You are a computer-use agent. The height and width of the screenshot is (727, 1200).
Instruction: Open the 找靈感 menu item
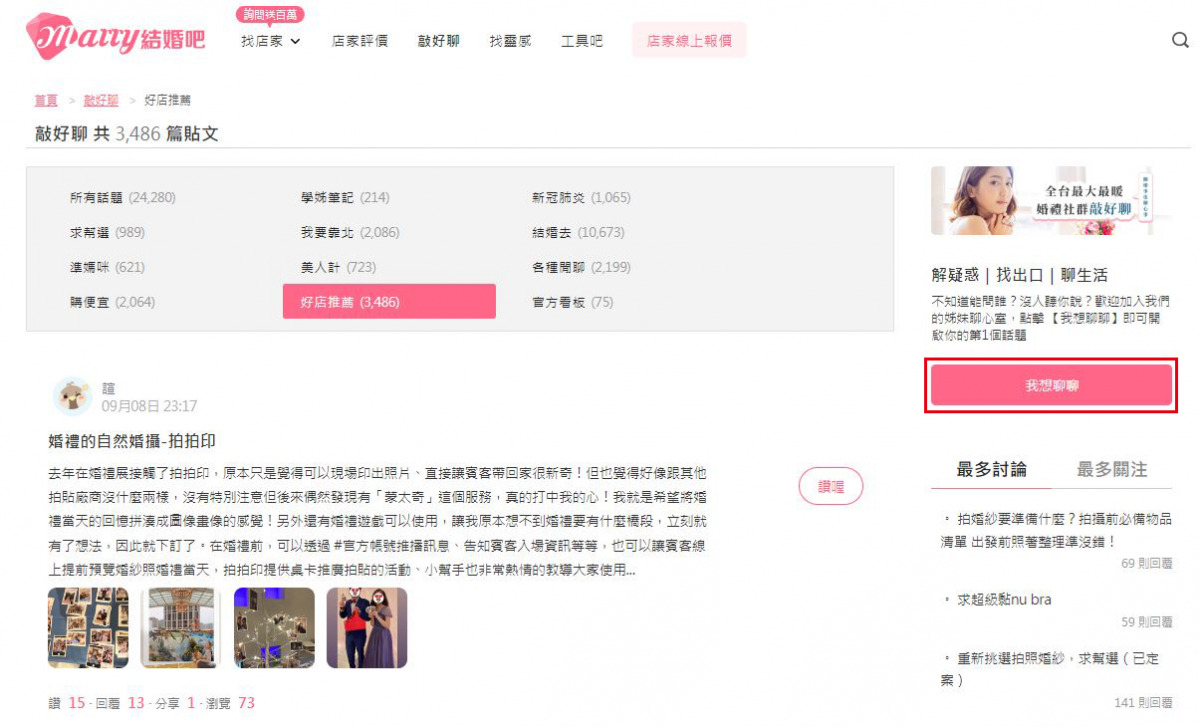click(x=510, y=41)
